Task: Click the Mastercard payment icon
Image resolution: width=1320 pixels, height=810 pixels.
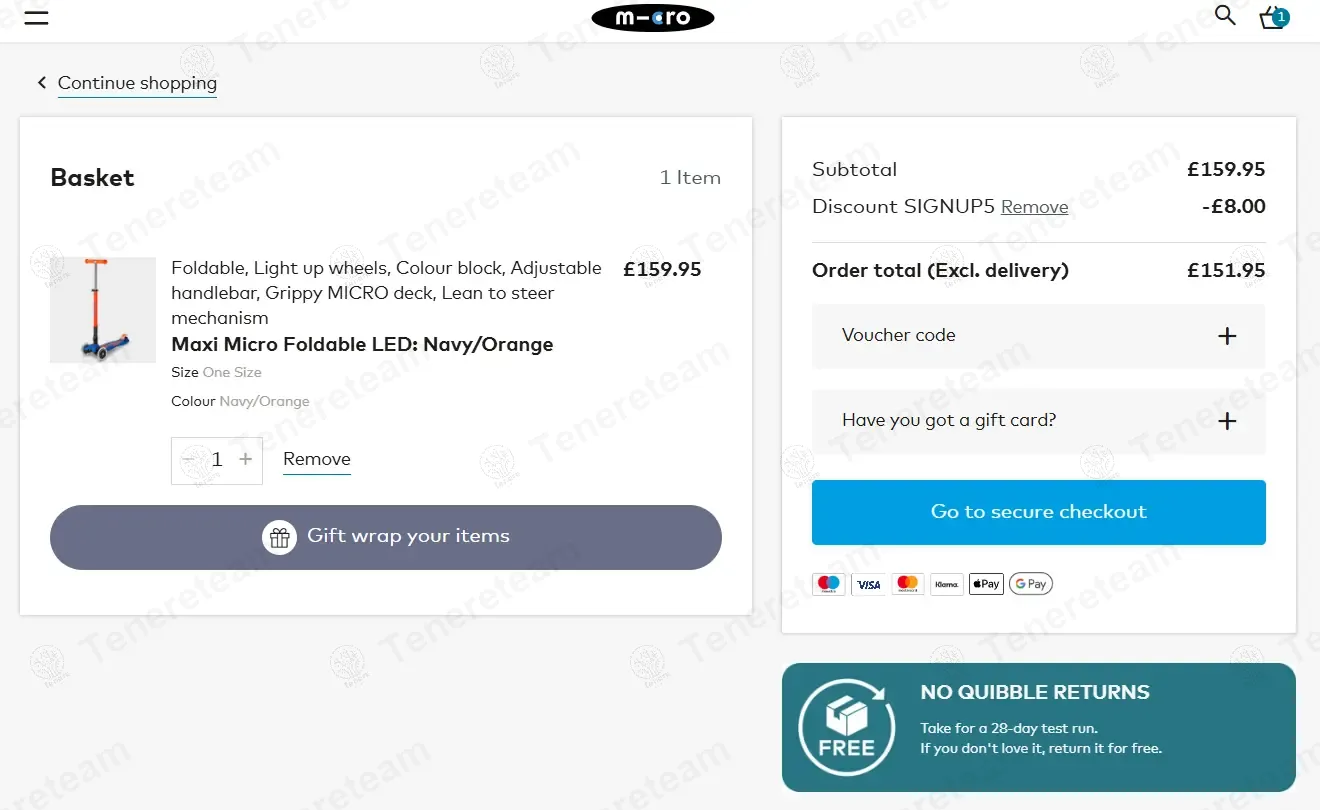Action: pos(907,584)
